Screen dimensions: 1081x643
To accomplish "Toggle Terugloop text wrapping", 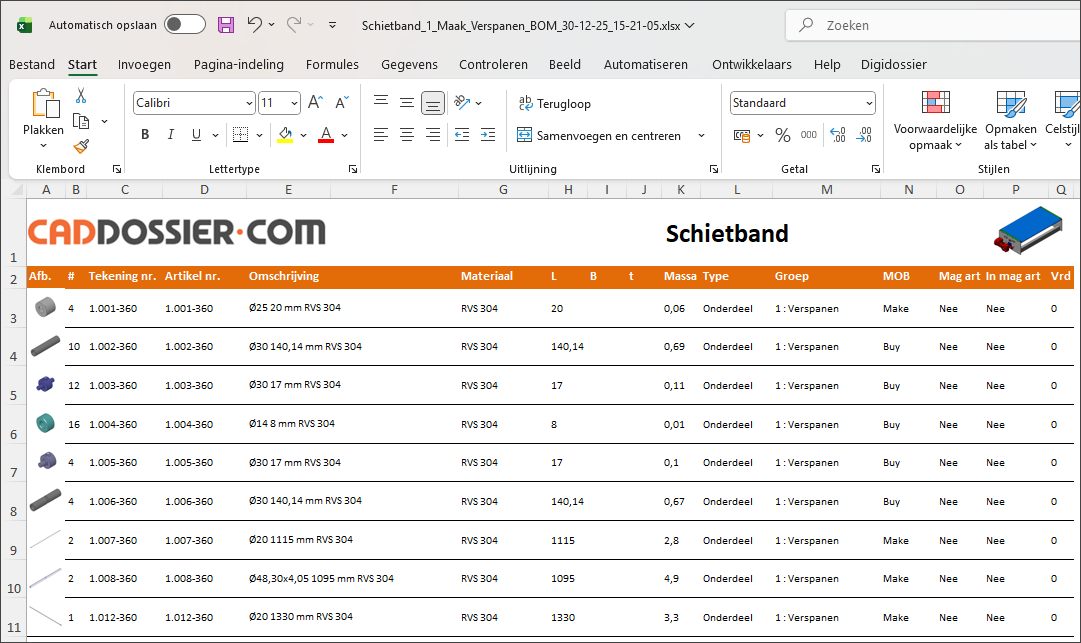I will [555, 103].
